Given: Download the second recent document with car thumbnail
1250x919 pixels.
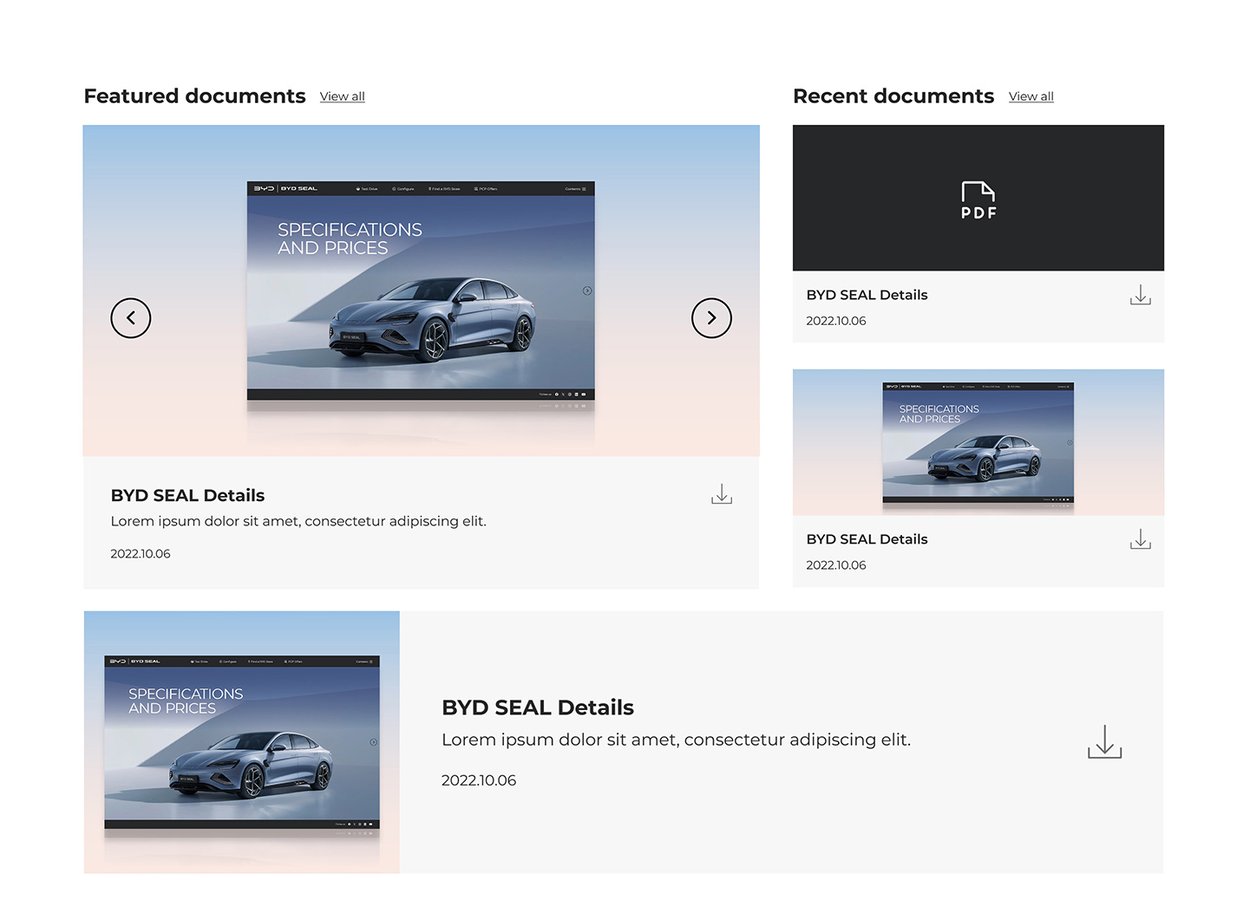Looking at the screenshot, I should [x=1140, y=539].
